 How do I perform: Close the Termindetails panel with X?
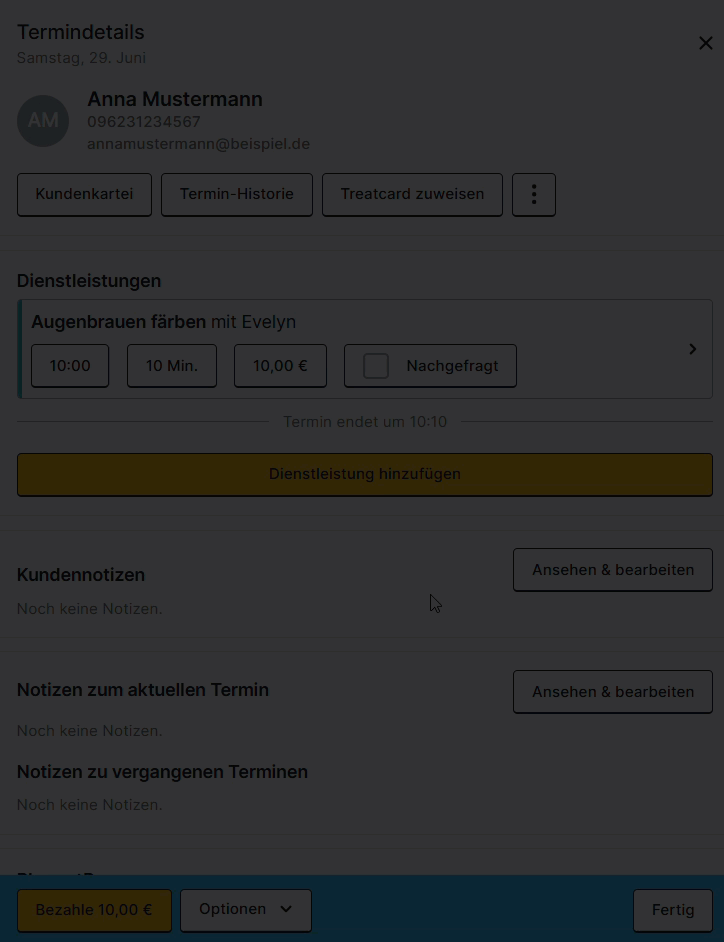tap(705, 43)
